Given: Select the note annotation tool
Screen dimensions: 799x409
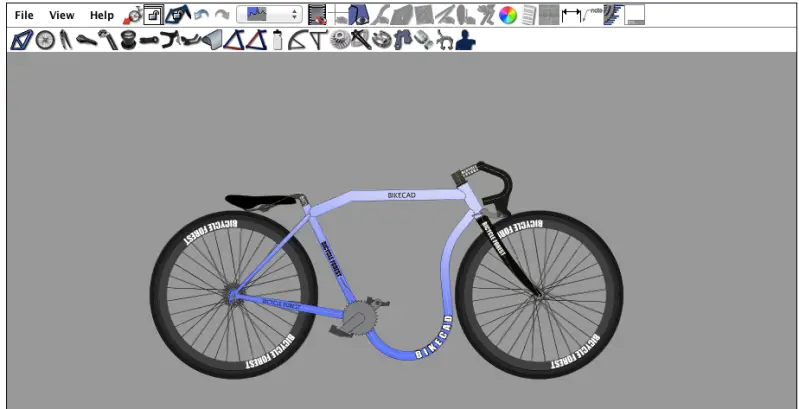Looking at the screenshot, I should [593, 15].
